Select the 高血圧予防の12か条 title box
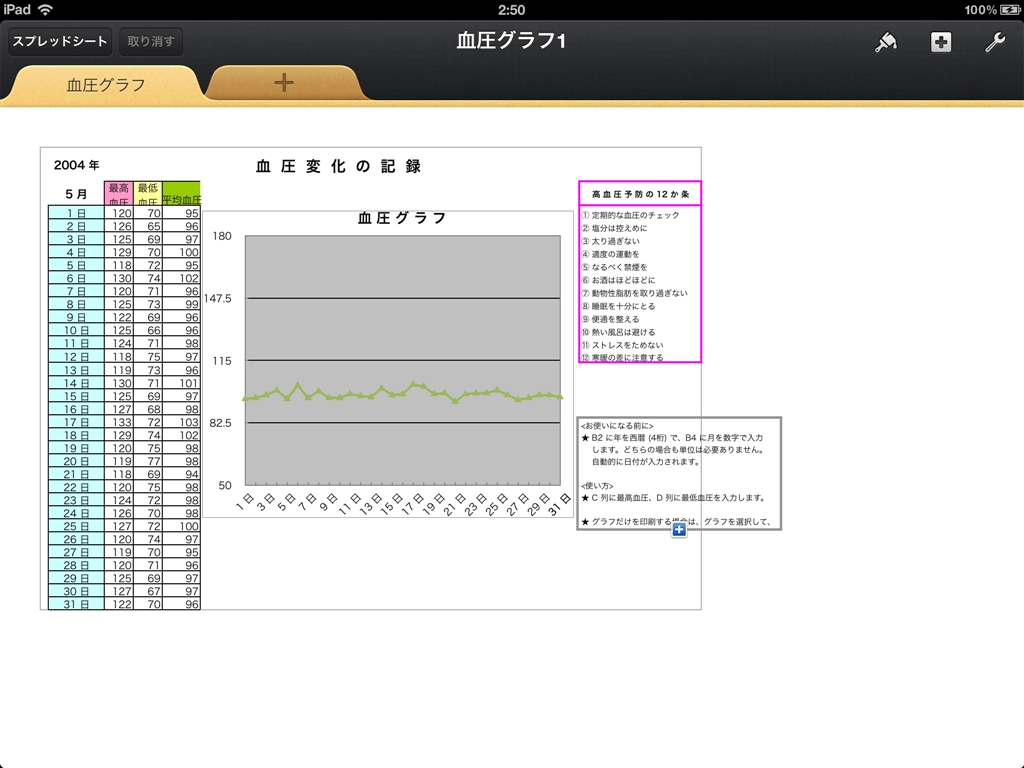Image resolution: width=1024 pixels, height=768 pixels. [x=640, y=193]
